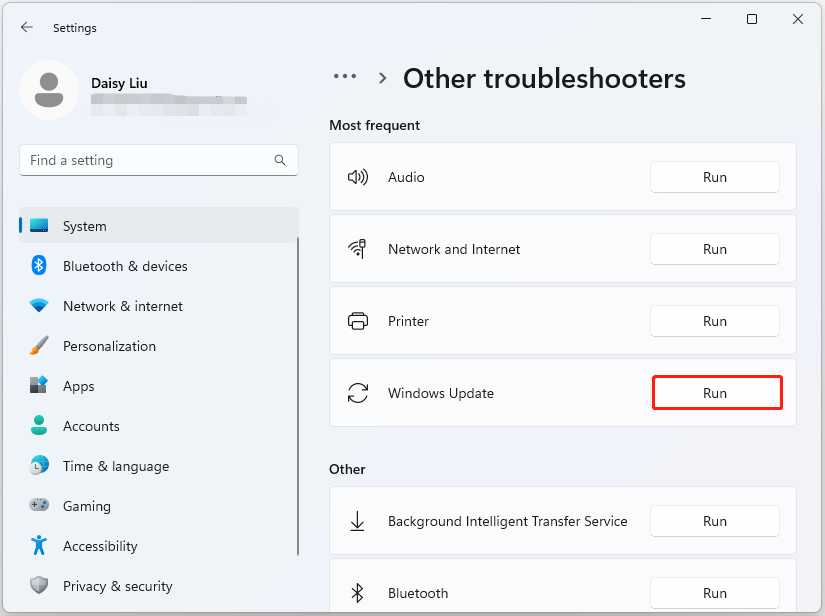Focus the Find a setting search box
This screenshot has height=616, width=825.
tap(145, 160)
